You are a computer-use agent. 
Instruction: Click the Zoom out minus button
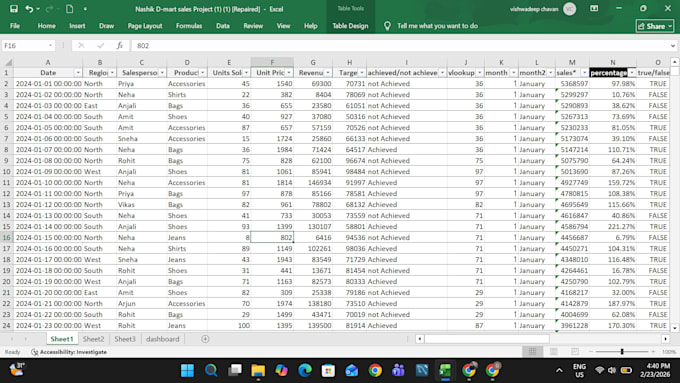pos(591,352)
